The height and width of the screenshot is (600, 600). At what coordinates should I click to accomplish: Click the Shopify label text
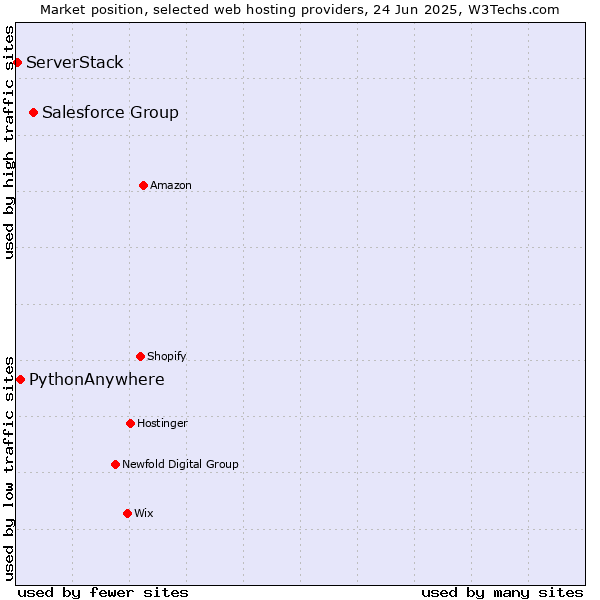point(166,356)
